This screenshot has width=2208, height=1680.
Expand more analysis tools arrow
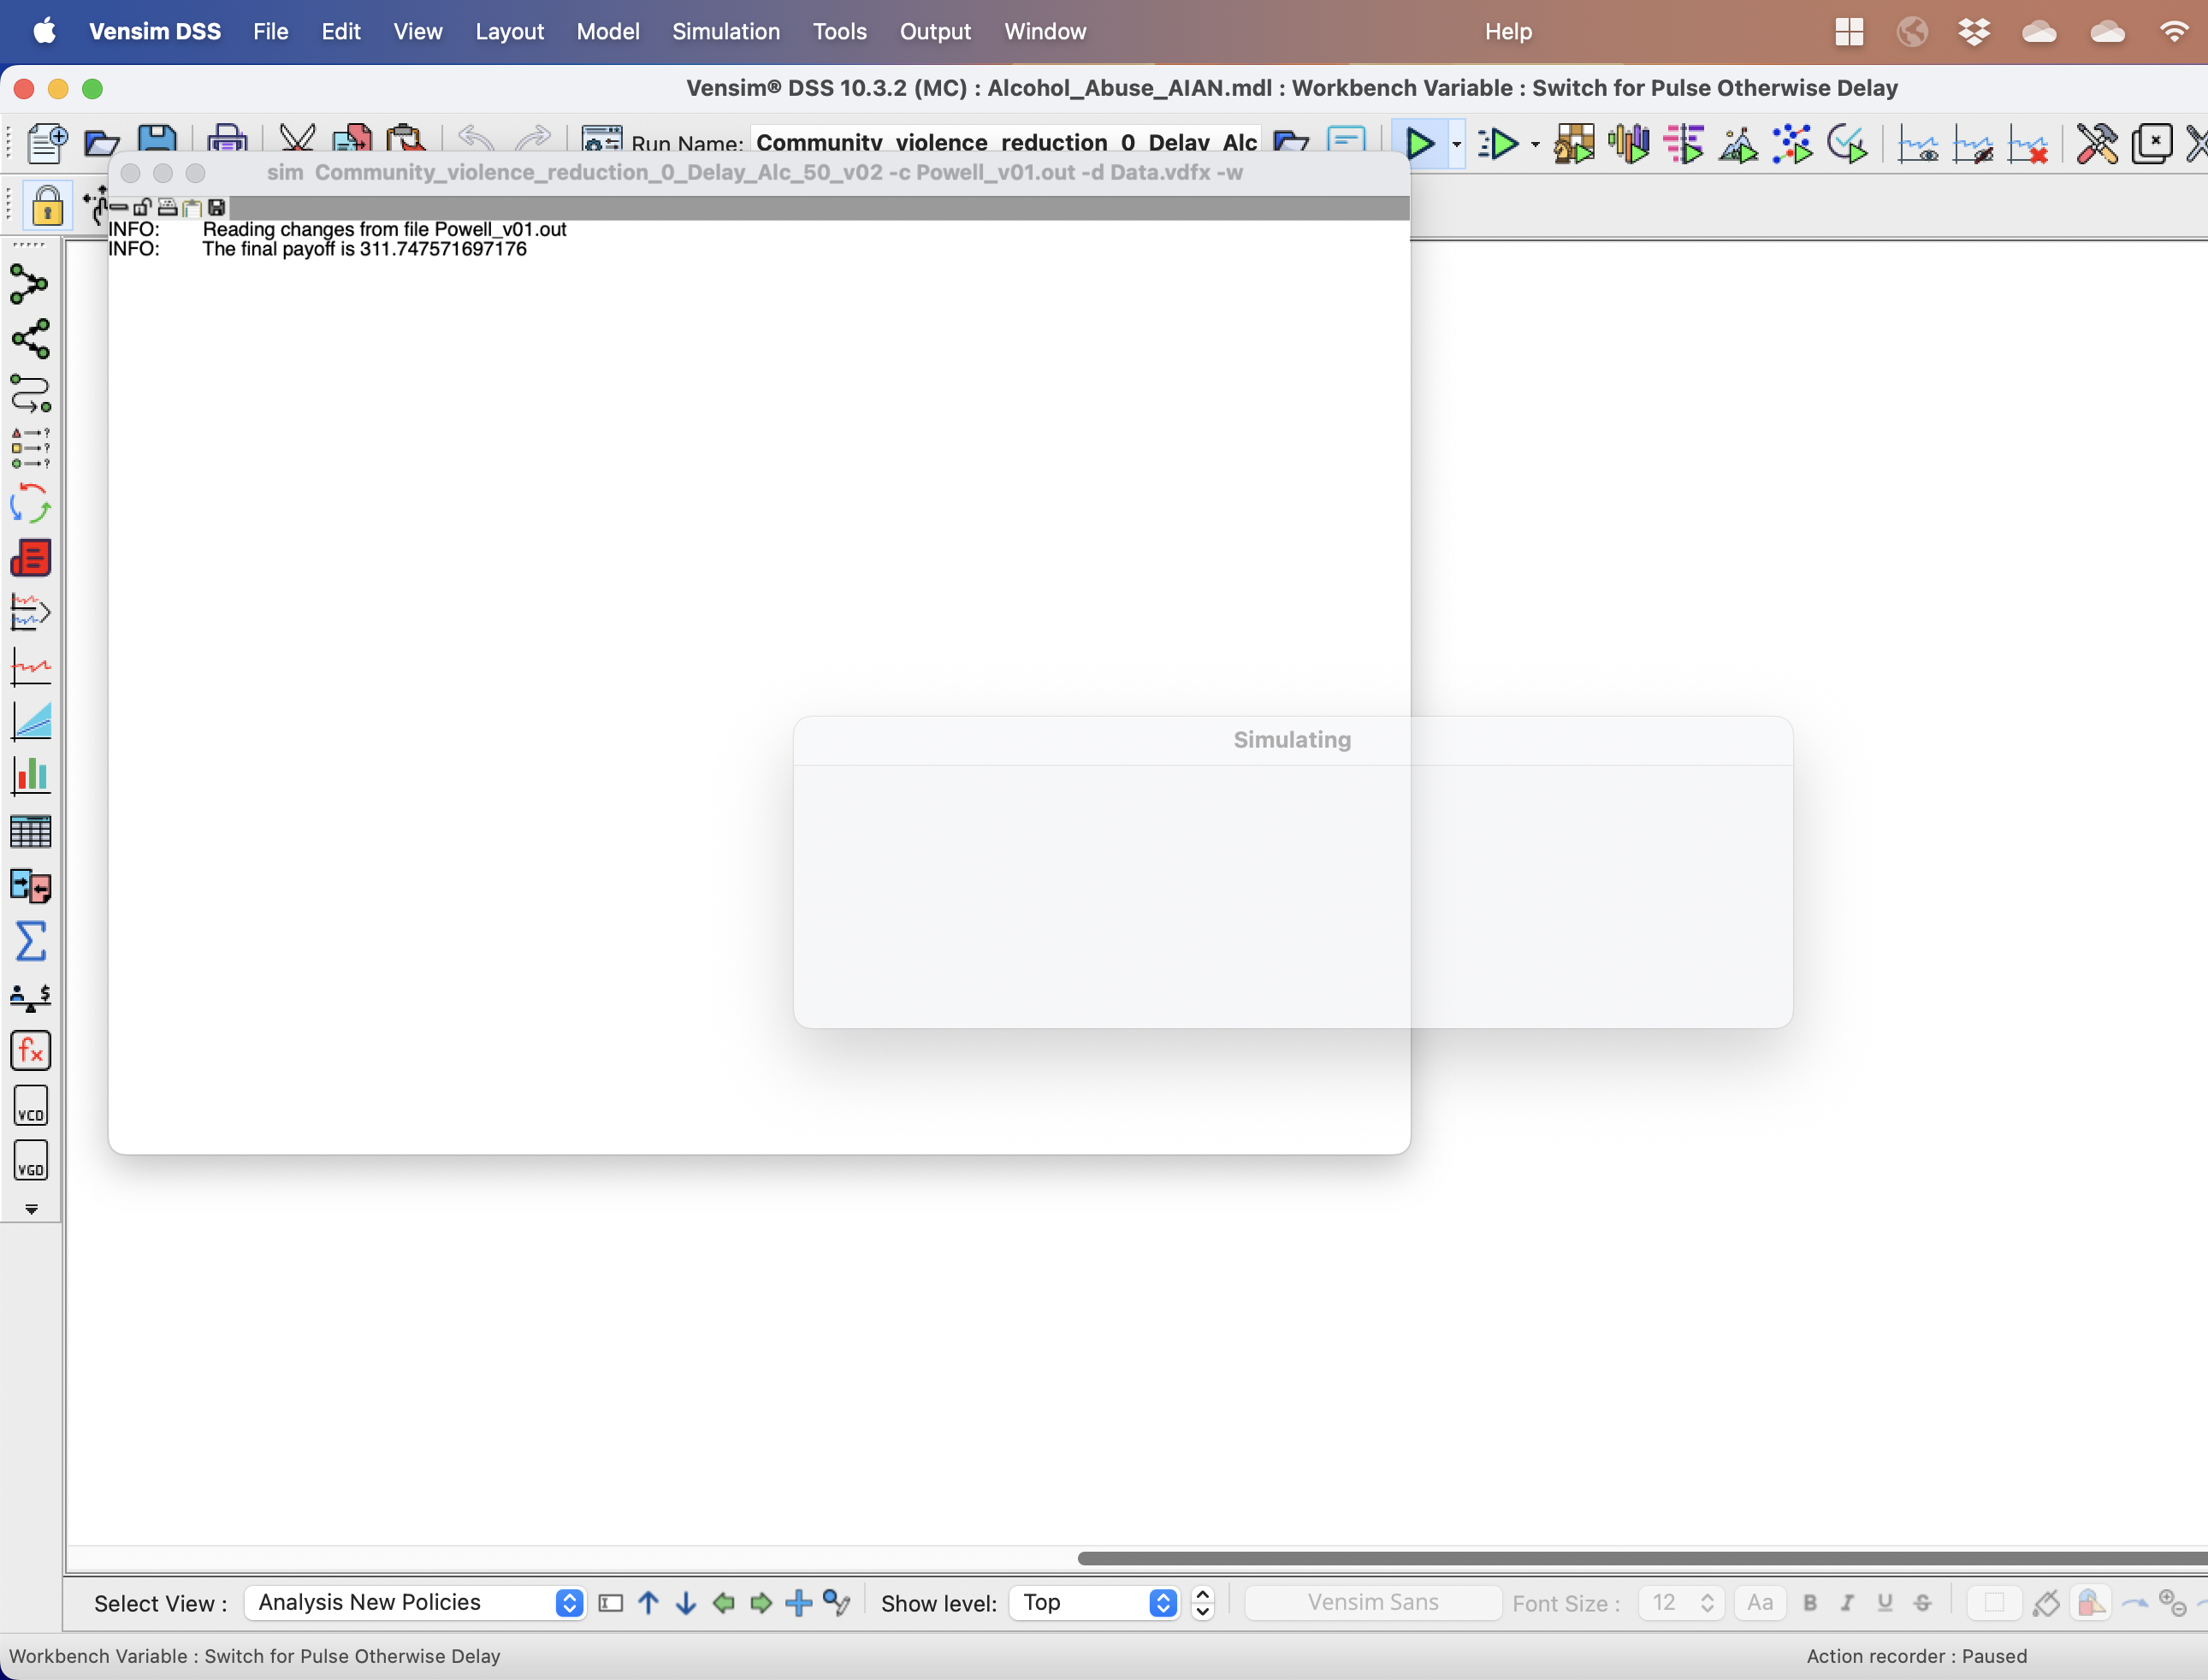tap(31, 1209)
